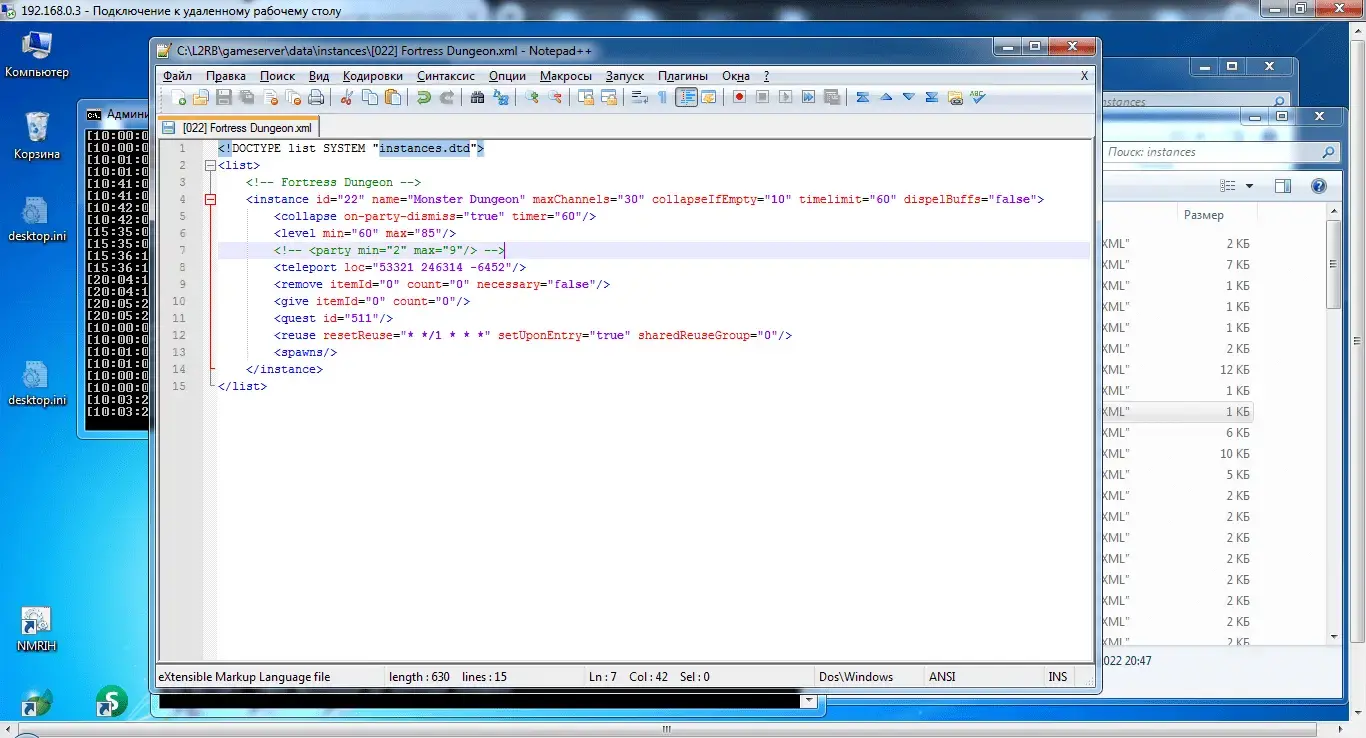Click 'length : 630' in status bar
Screen dimensions: 1366x738
coord(419,677)
